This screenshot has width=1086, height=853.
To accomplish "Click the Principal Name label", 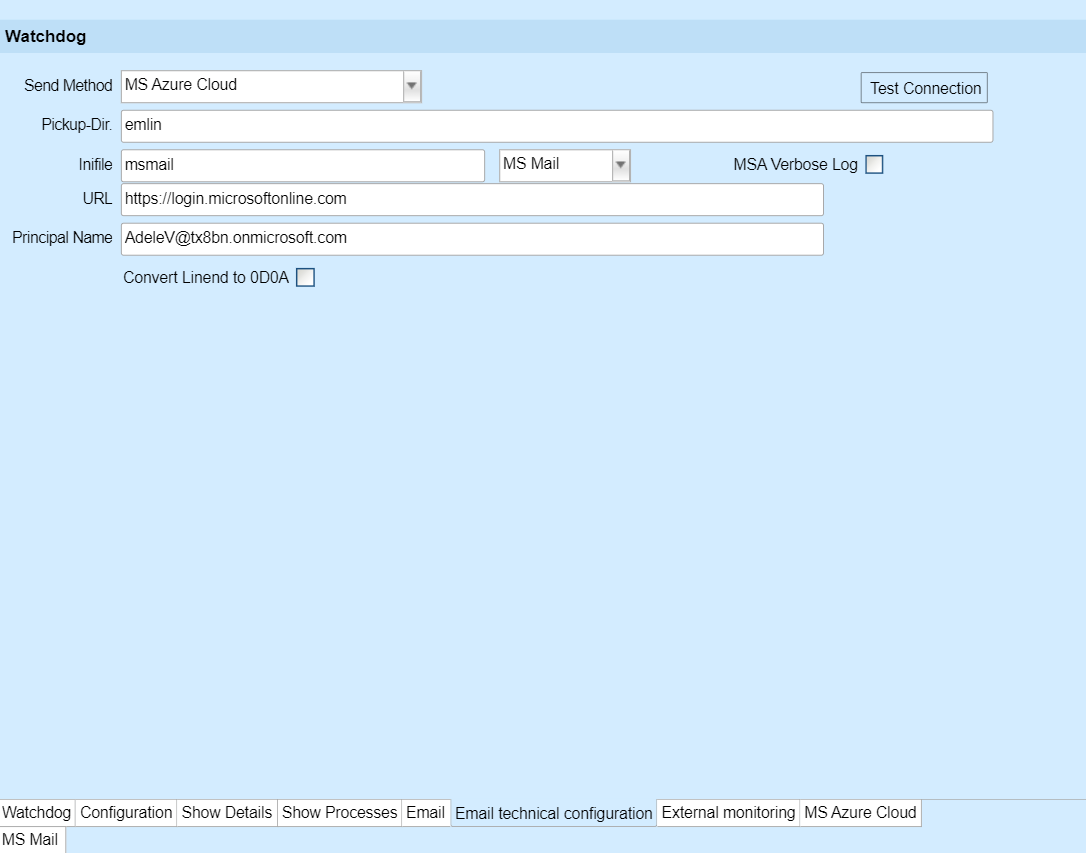I will pyautogui.click(x=62, y=237).
